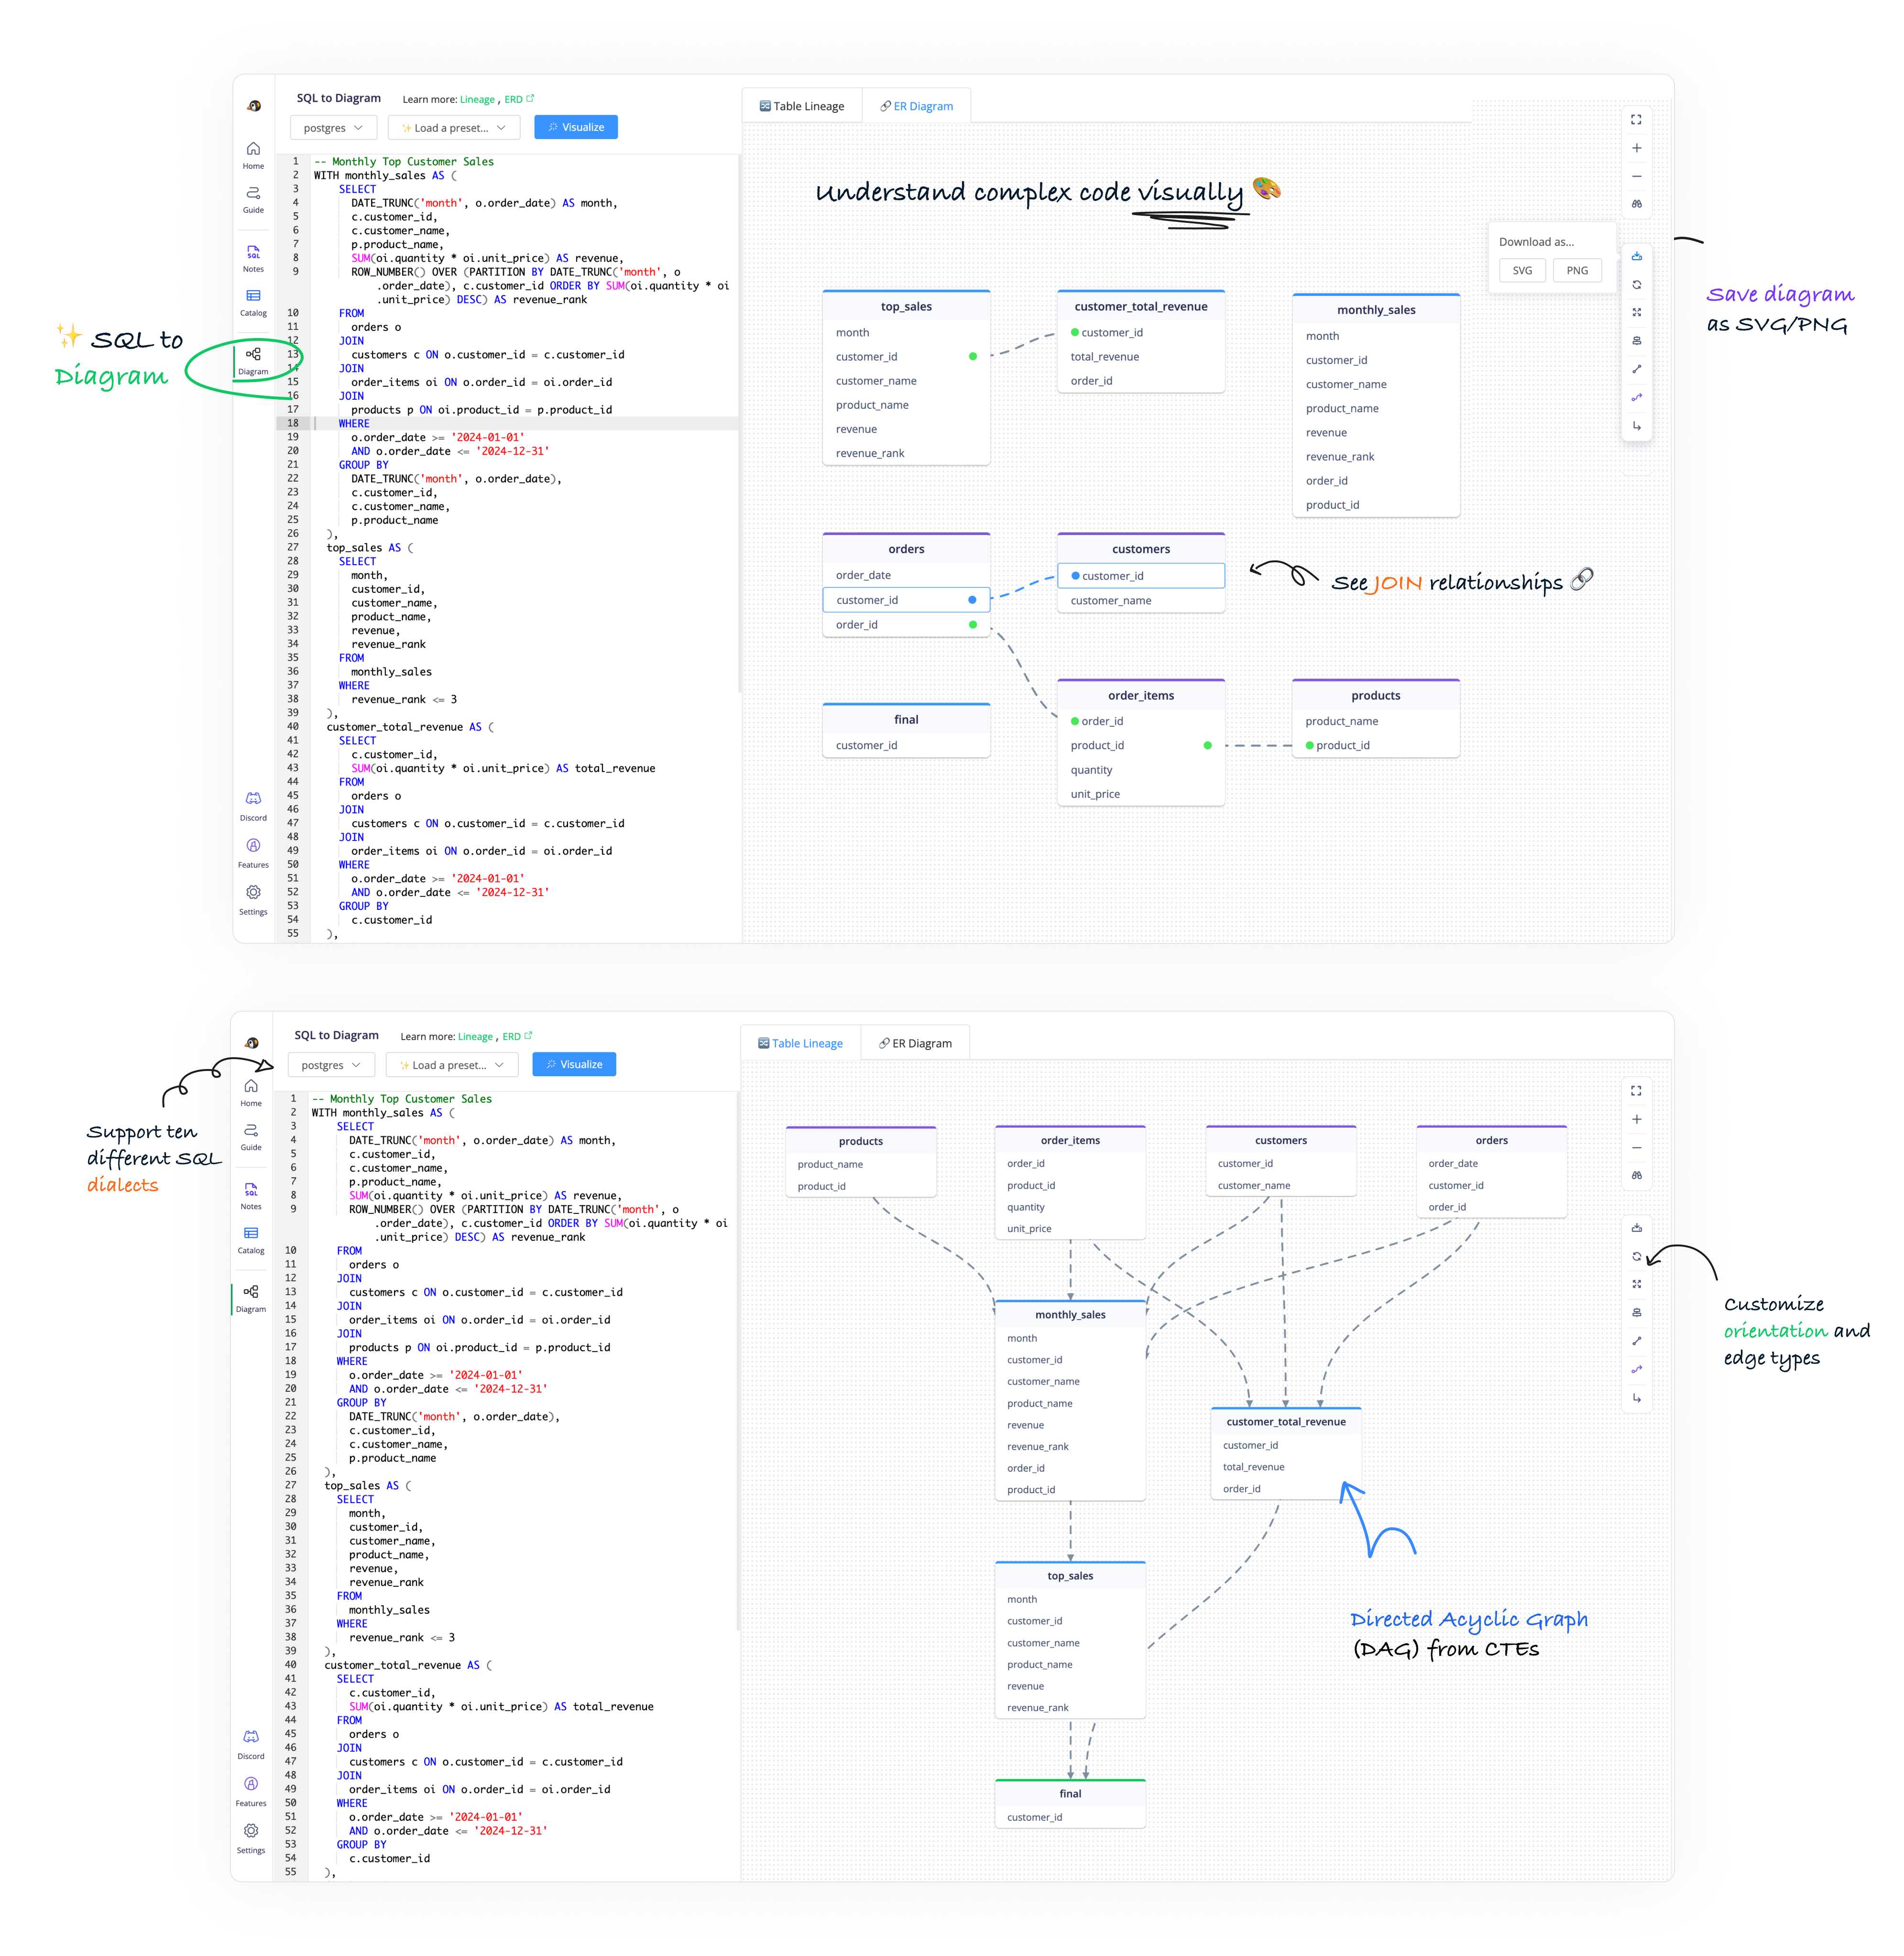Enable curved edge type in lower lineage toolbar

tap(1636, 1369)
